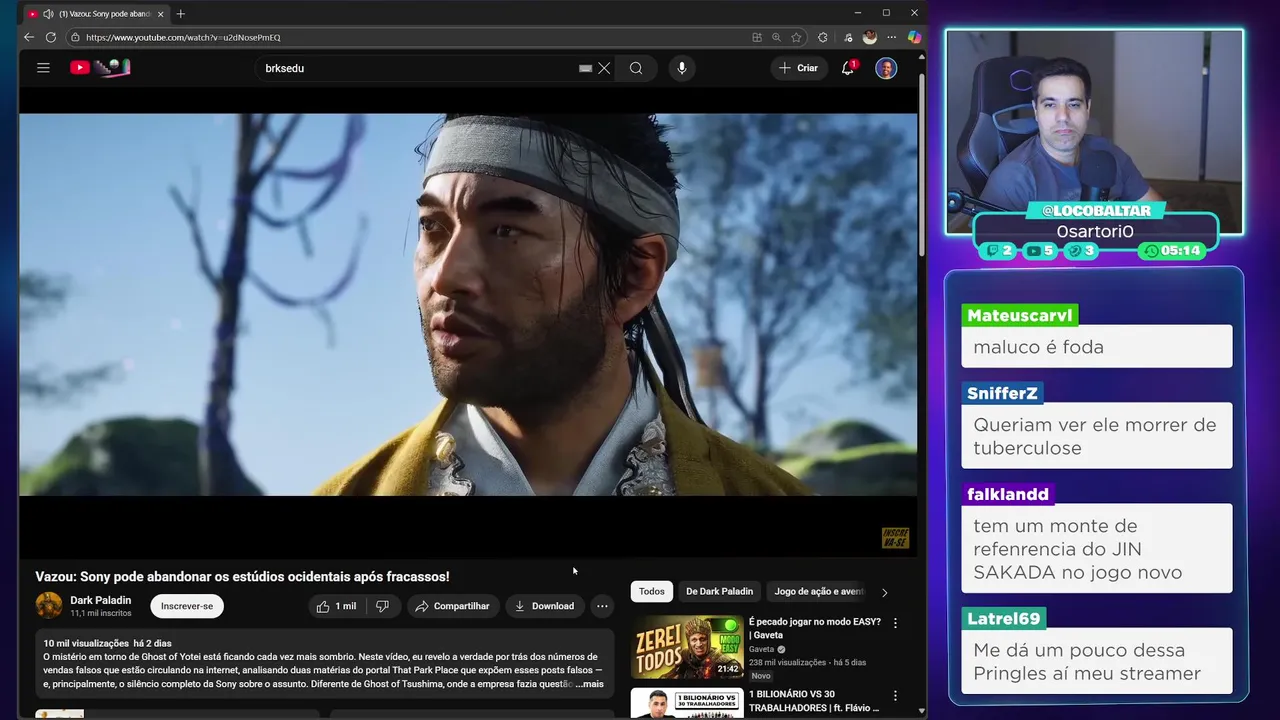This screenshot has height=720, width=1280.
Task: Open the apps/split view icon in address bar
Action: [757, 37]
